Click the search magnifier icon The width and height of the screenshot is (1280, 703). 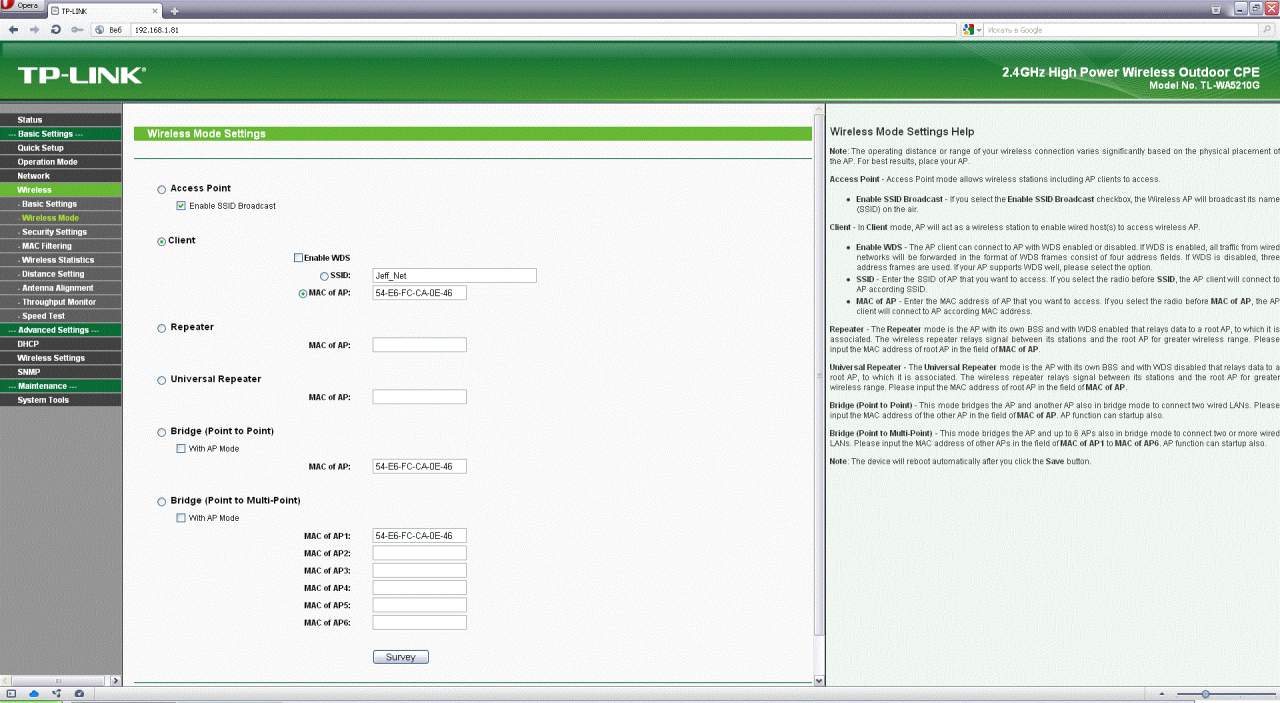1267,30
